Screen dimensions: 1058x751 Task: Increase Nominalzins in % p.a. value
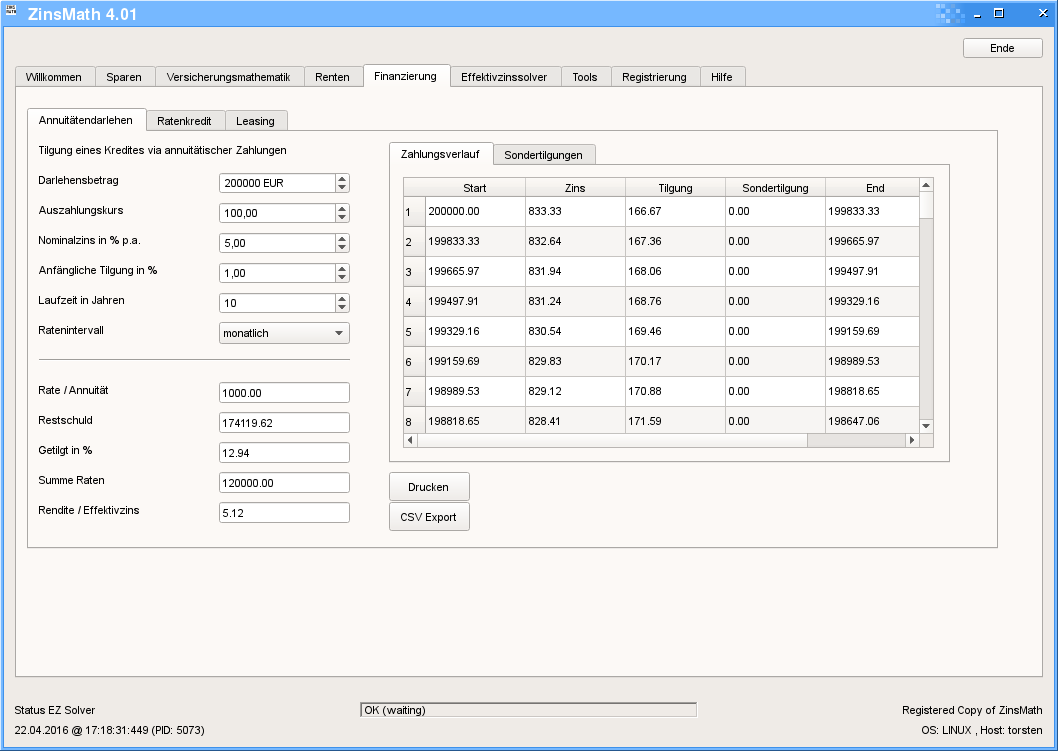click(342, 238)
